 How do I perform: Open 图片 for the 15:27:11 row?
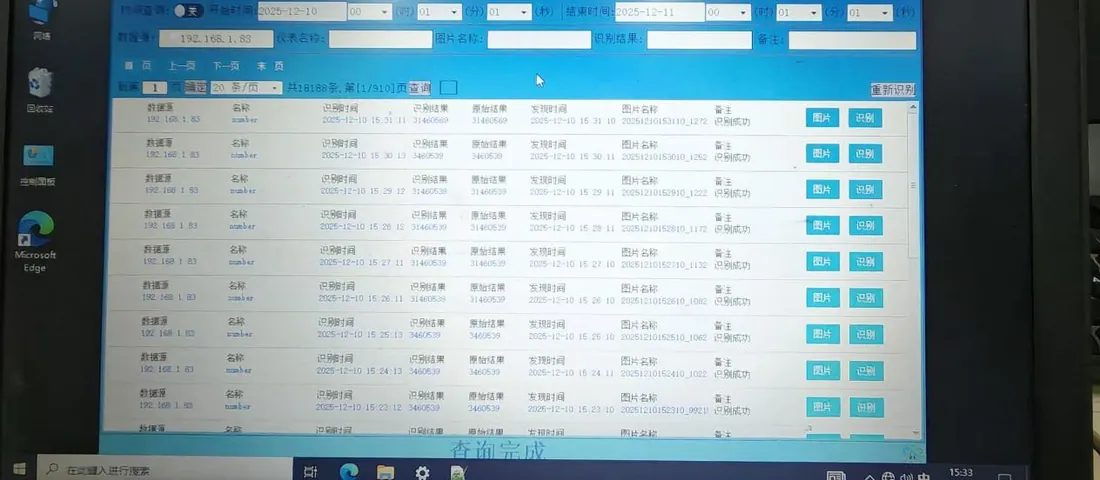823,261
